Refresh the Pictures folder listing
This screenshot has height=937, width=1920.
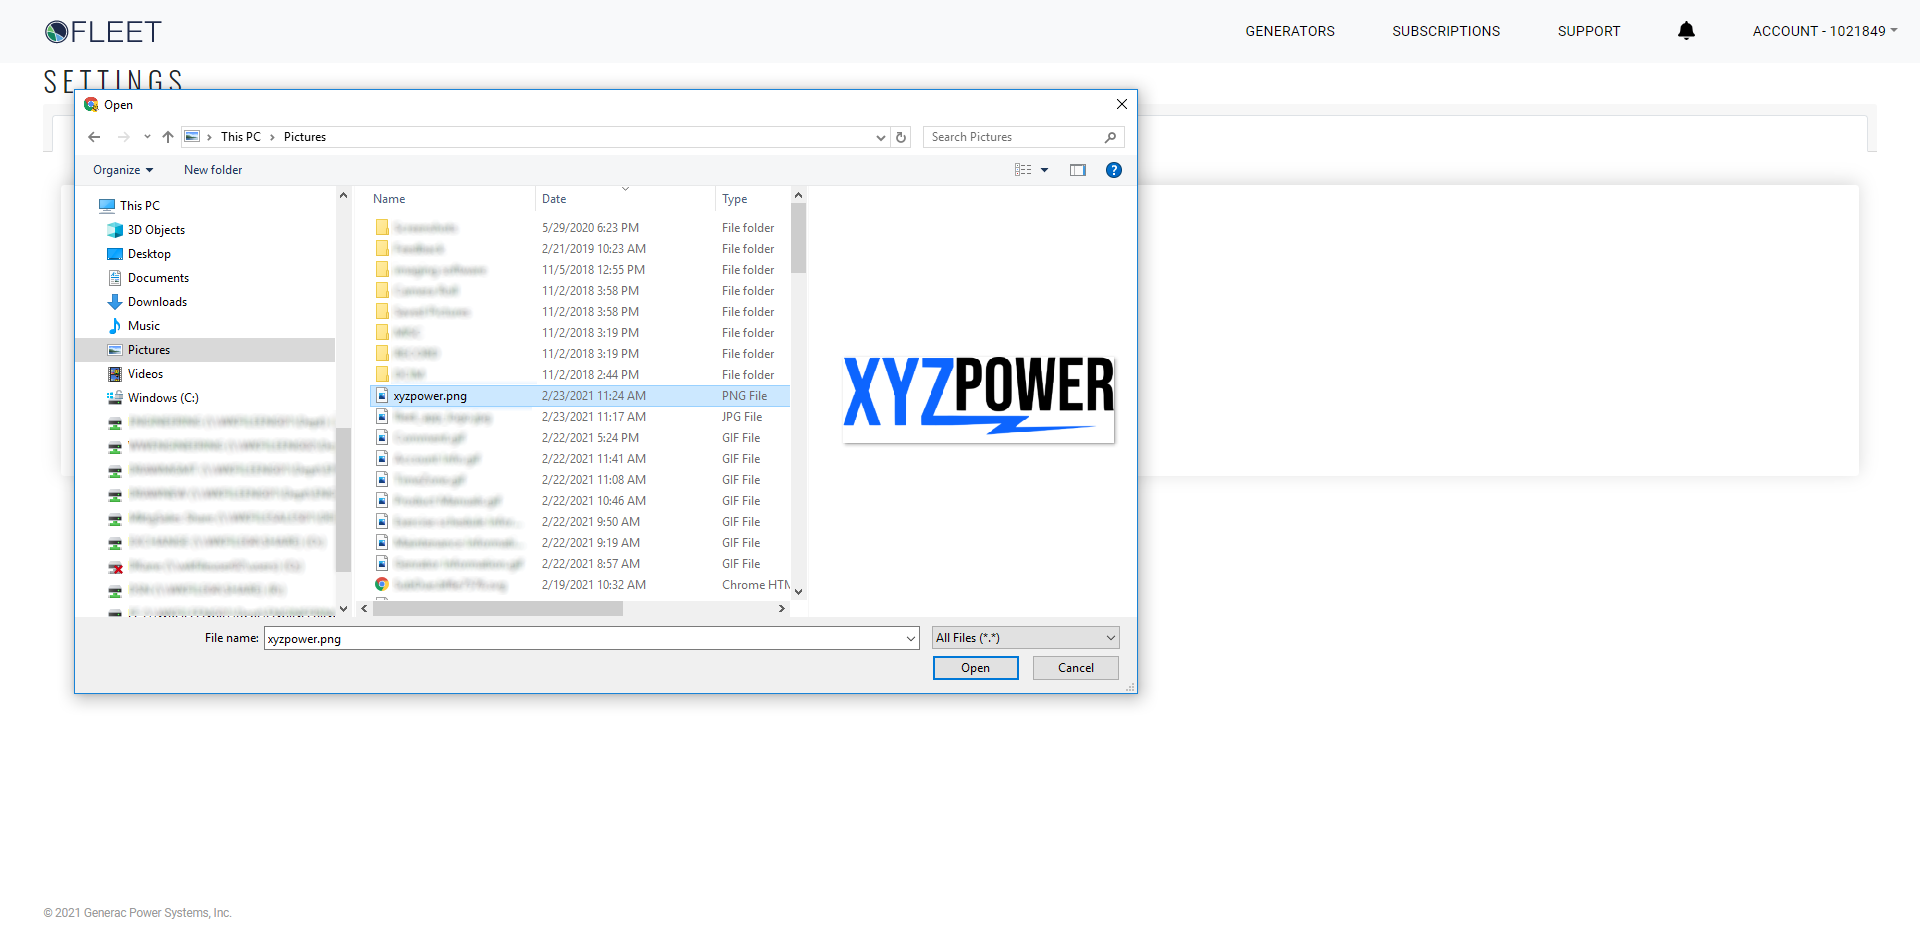point(901,137)
